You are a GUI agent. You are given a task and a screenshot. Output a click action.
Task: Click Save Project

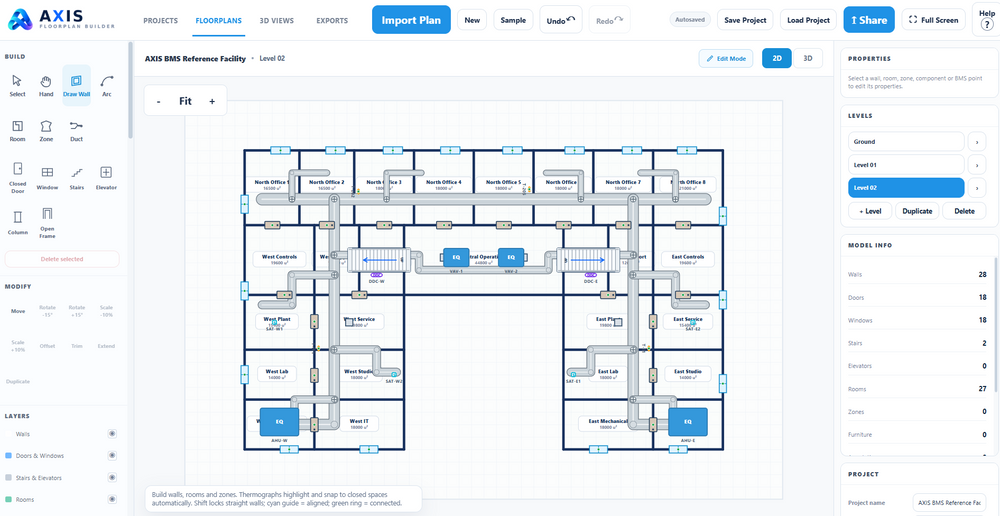(746, 20)
